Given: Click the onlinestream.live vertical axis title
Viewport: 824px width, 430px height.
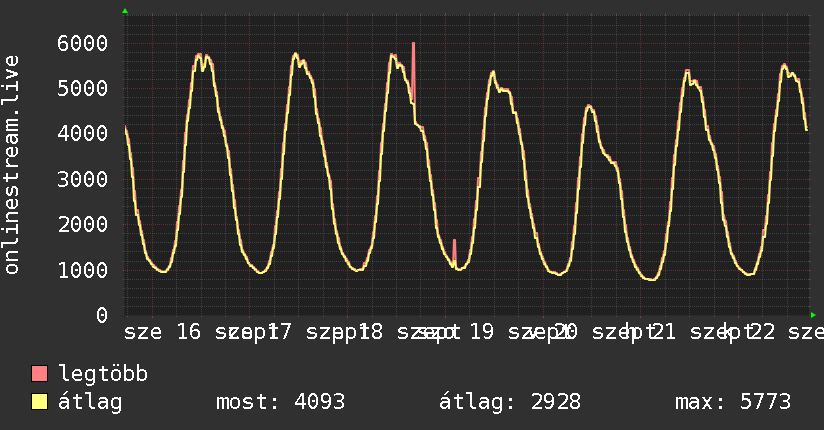Looking at the screenshot, I should pos(11,165).
